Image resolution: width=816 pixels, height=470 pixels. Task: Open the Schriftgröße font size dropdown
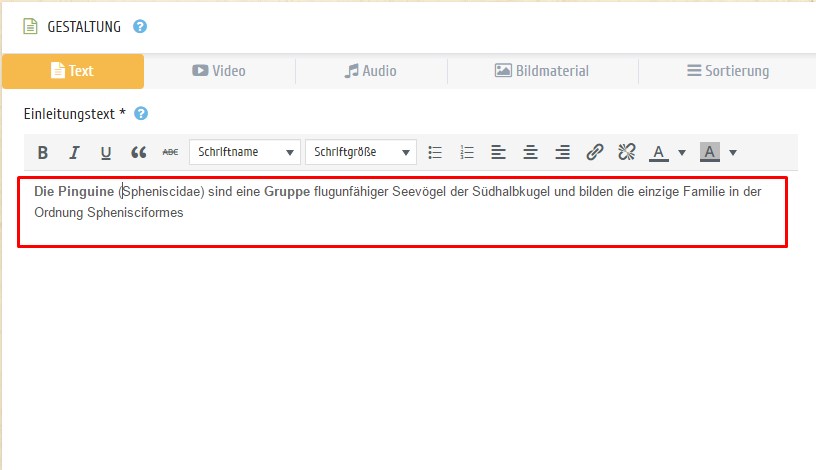(361, 152)
